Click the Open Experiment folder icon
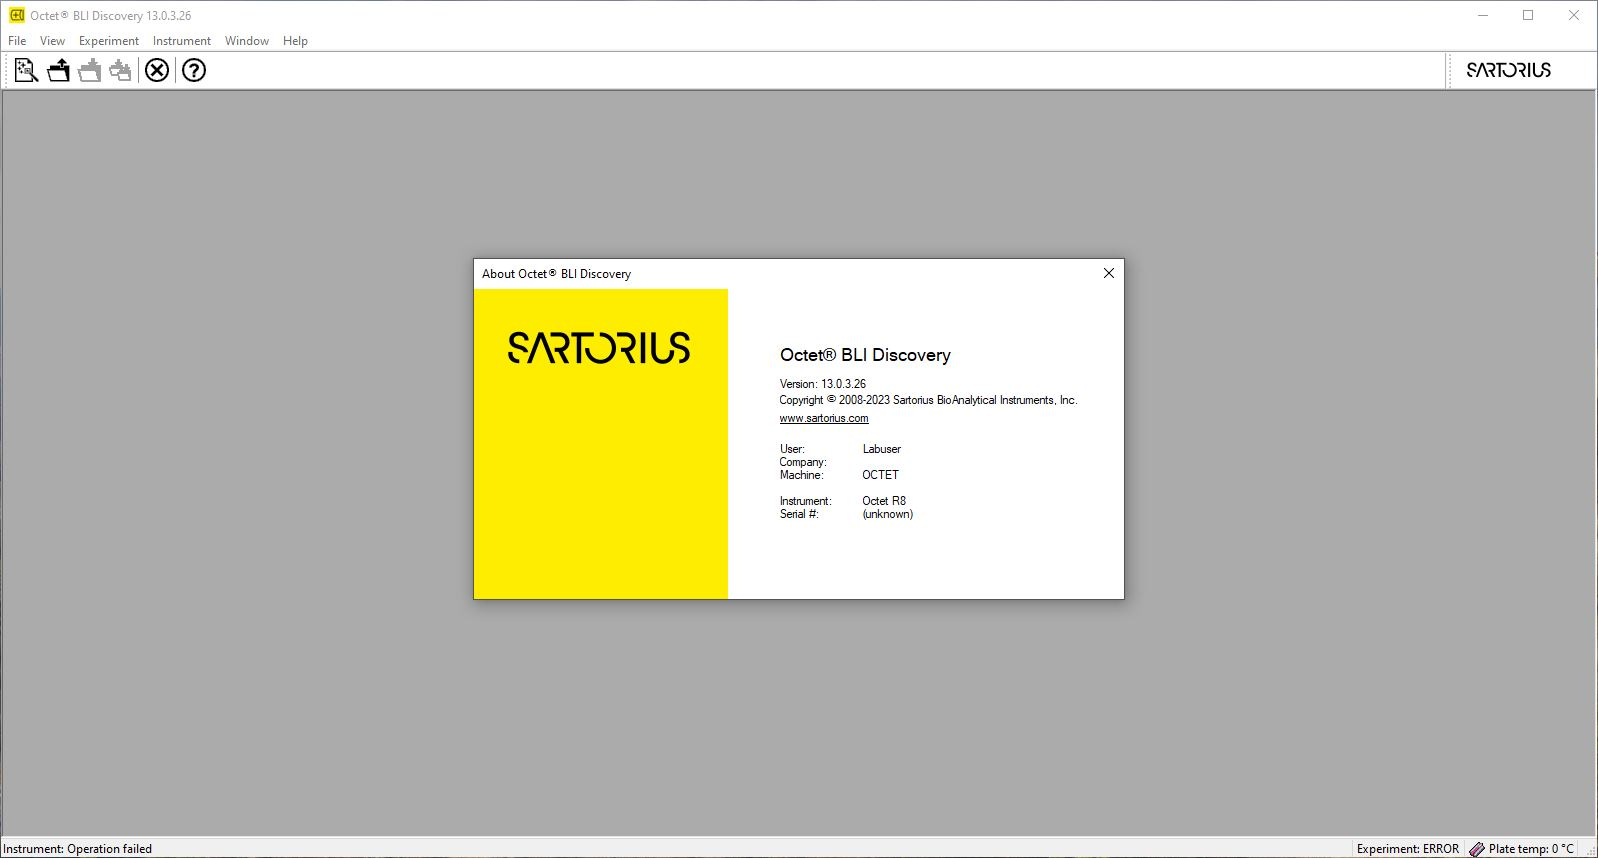This screenshot has height=858, width=1598. pyautogui.click(x=59, y=70)
